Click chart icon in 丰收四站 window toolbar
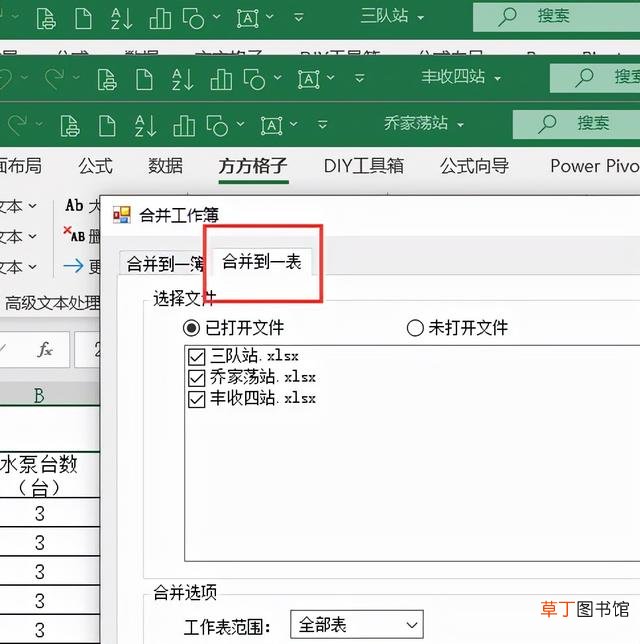 pyautogui.click(x=221, y=79)
